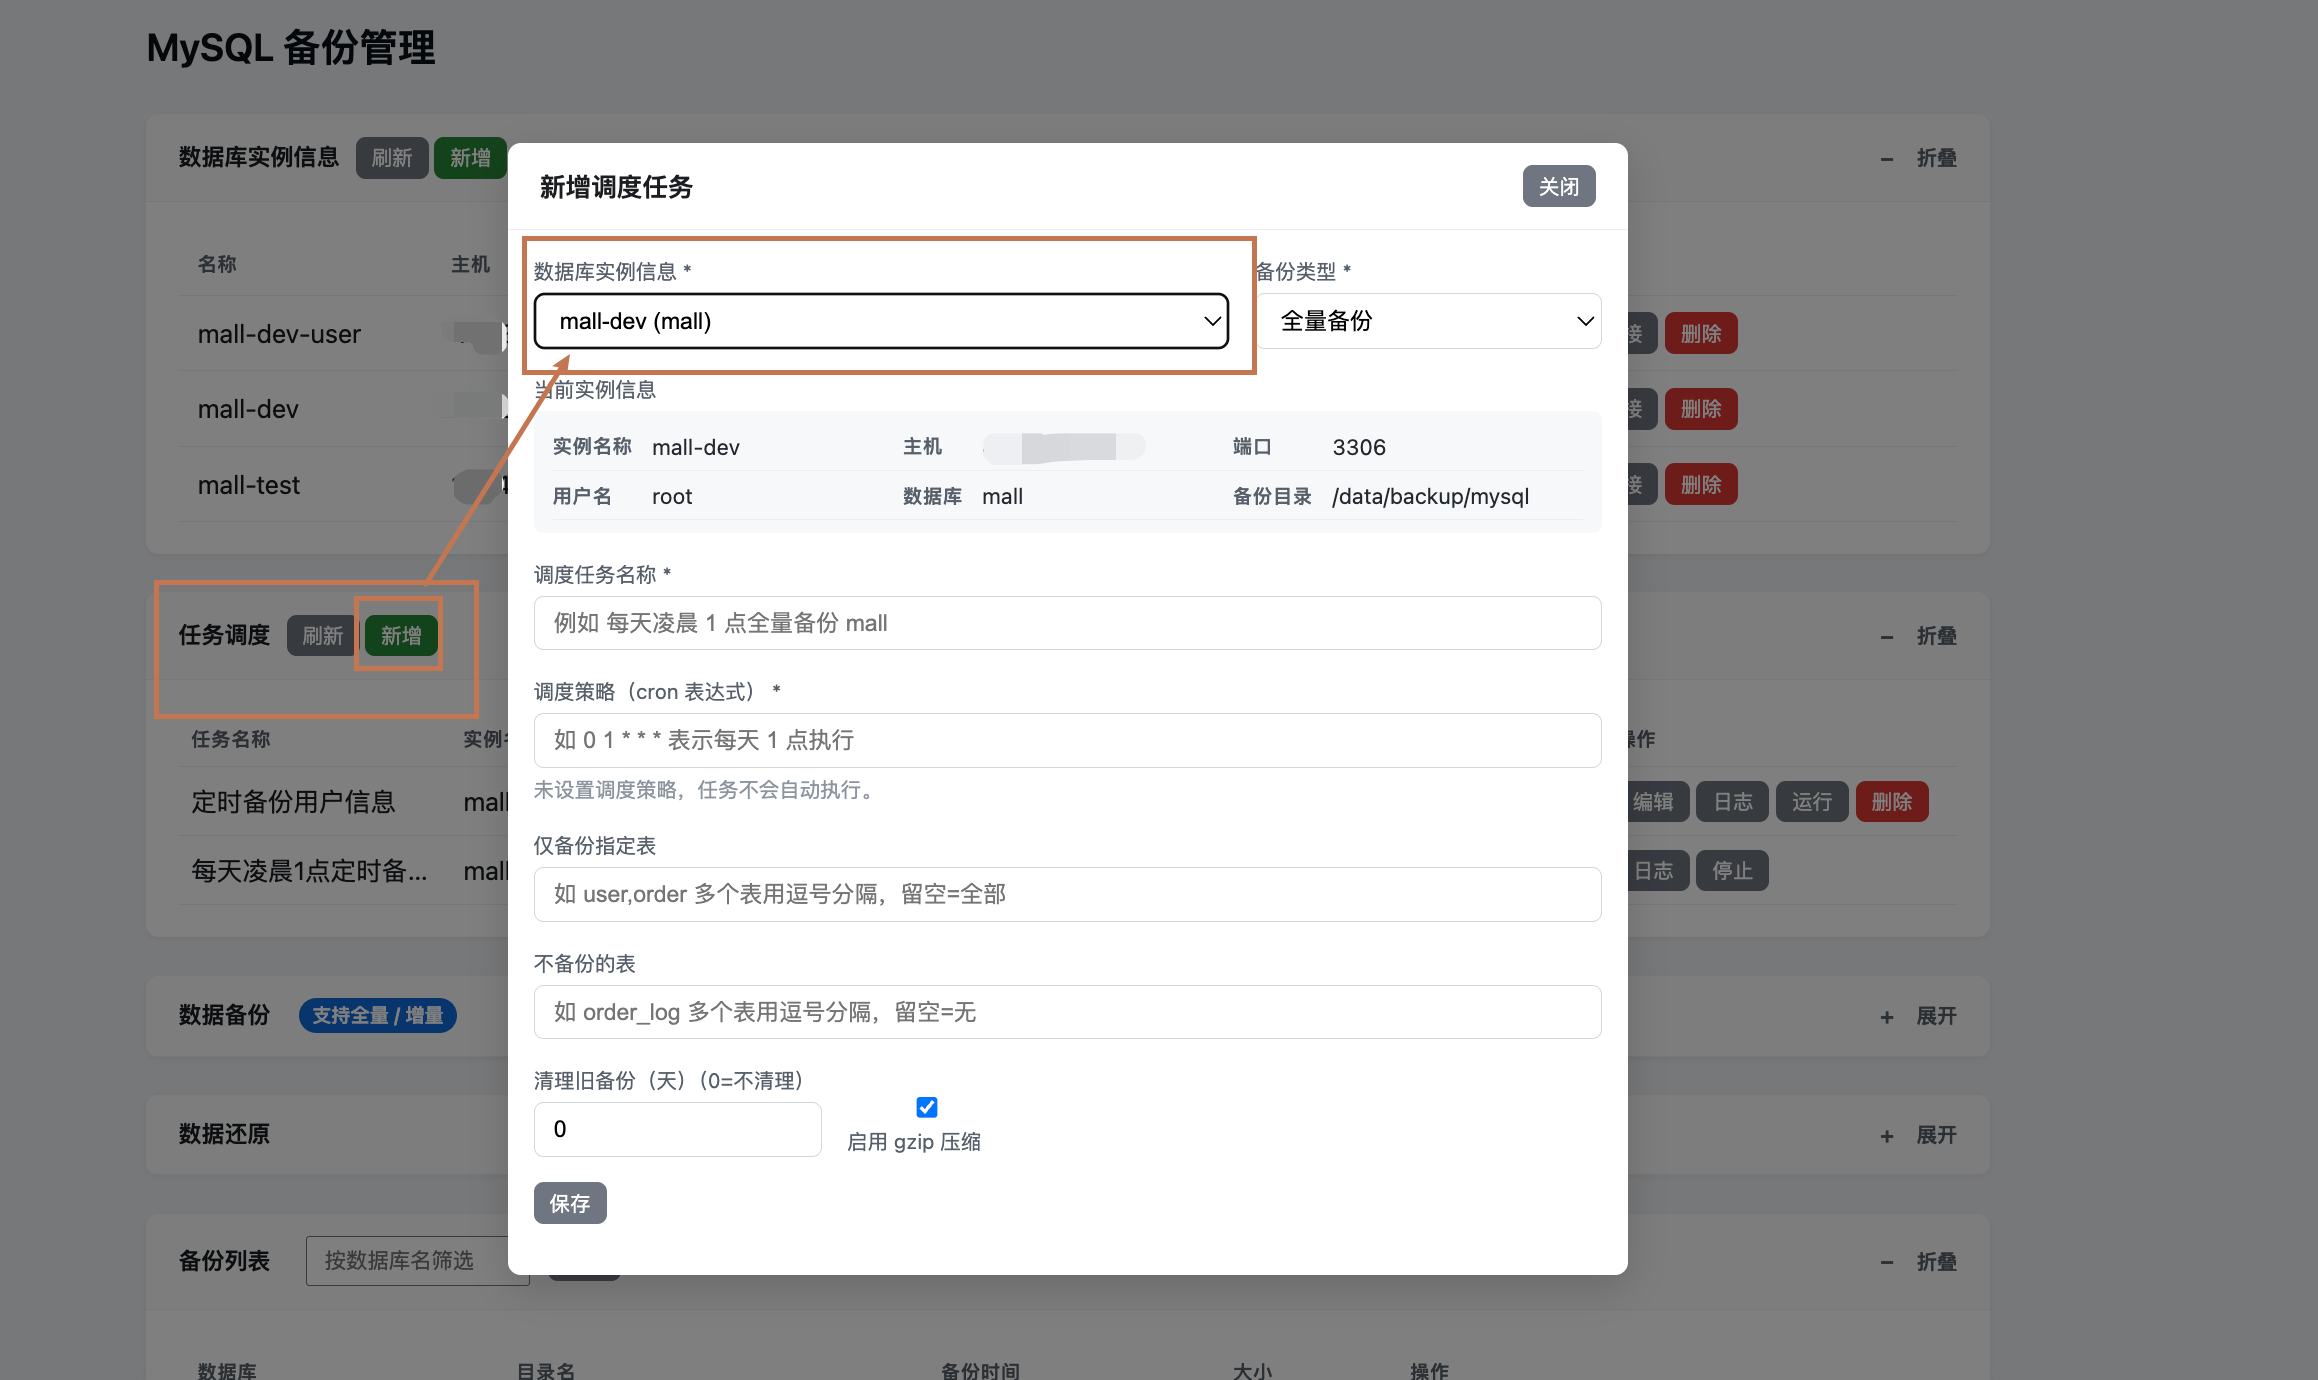
Task: Close the 新增调度任务 dialog with 关闭
Action: click(1558, 187)
